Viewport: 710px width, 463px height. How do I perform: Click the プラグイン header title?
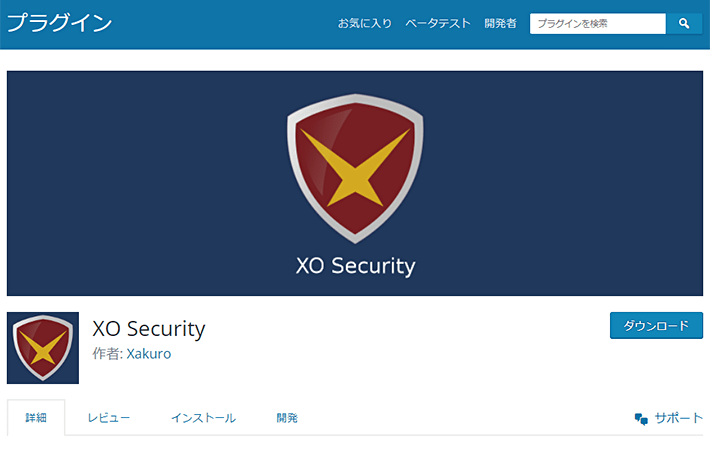(x=59, y=23)
